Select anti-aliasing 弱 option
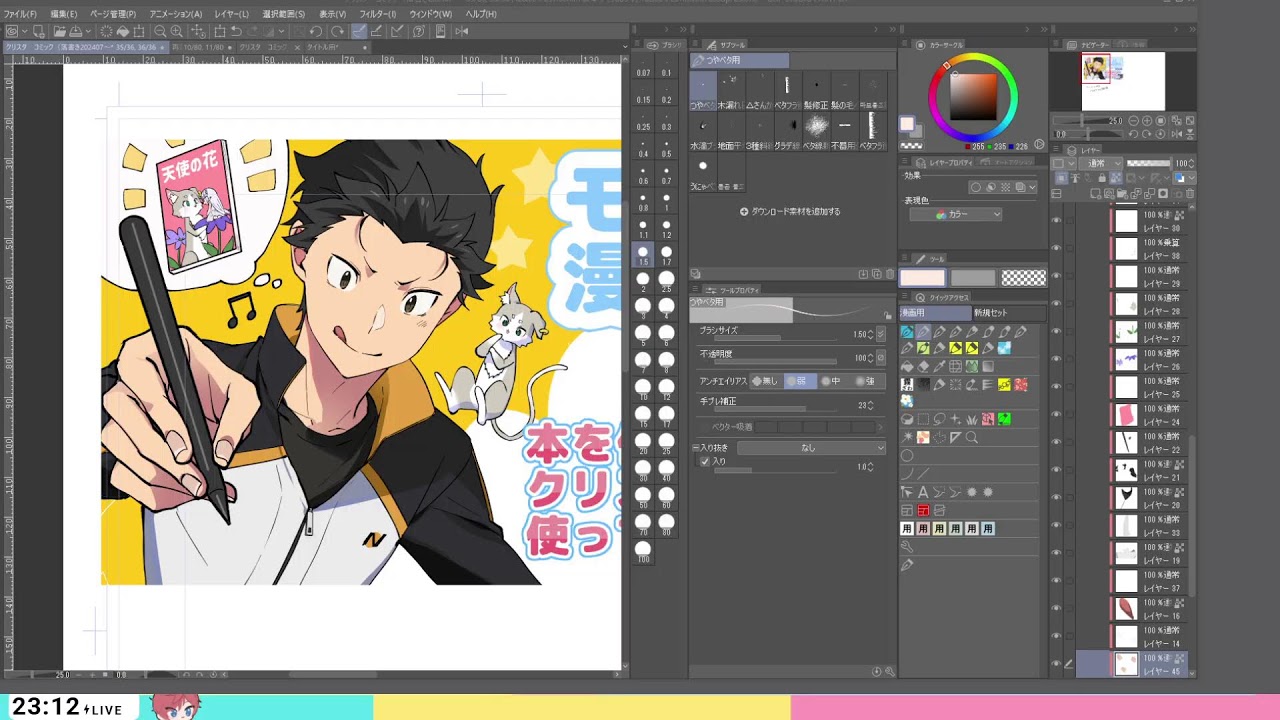This screenshot has height=720, width=1280. pyautogui.click(x=800, y=381)
